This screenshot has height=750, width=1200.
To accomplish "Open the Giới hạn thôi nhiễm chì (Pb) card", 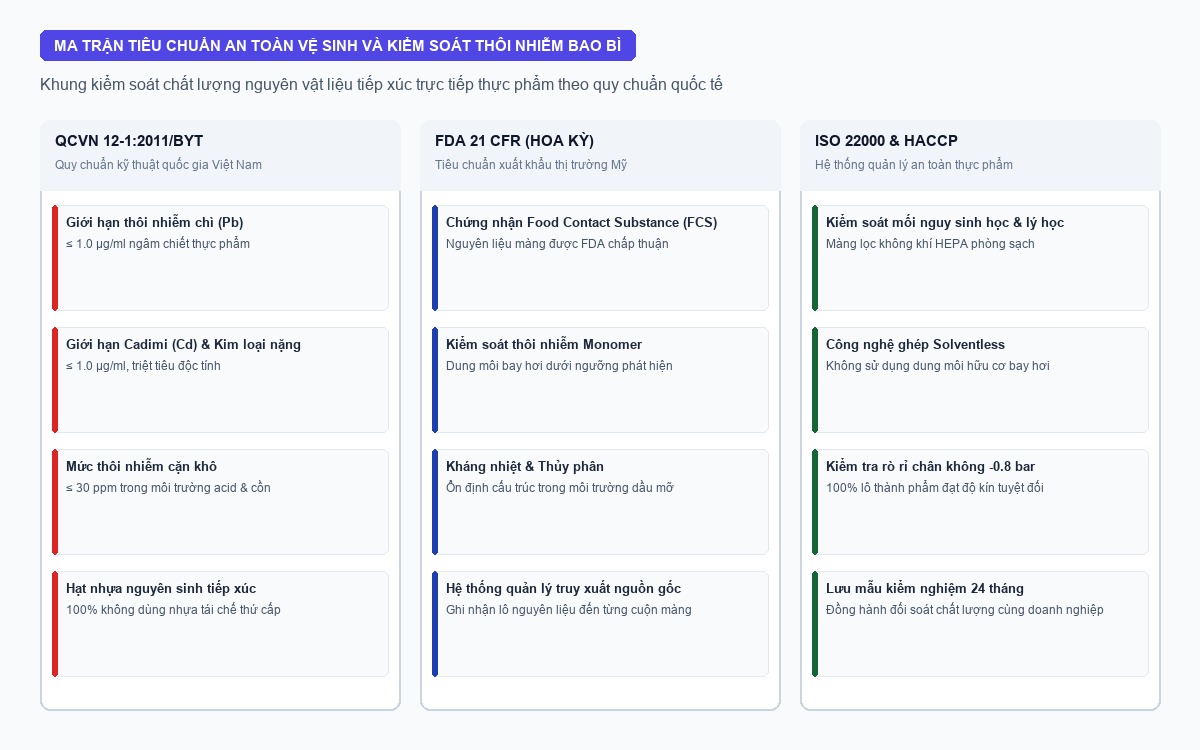I will (x=220, y=258).
